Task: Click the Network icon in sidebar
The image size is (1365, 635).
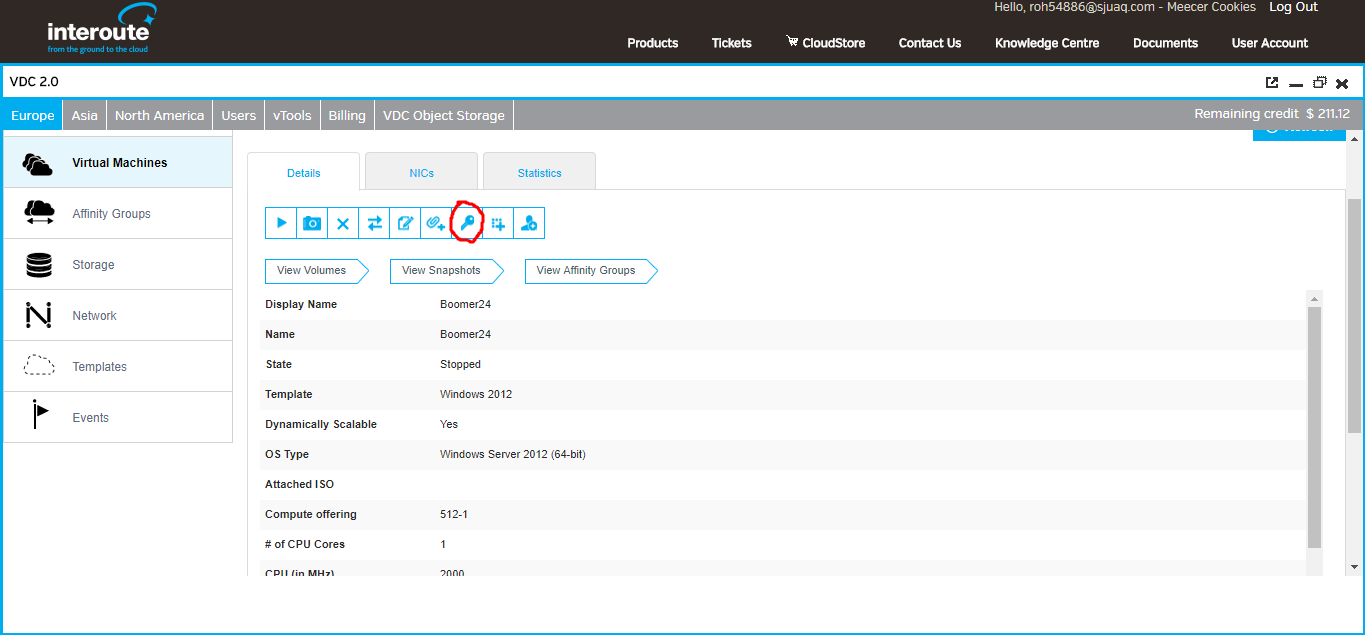Action: click(x=38, y=316)
